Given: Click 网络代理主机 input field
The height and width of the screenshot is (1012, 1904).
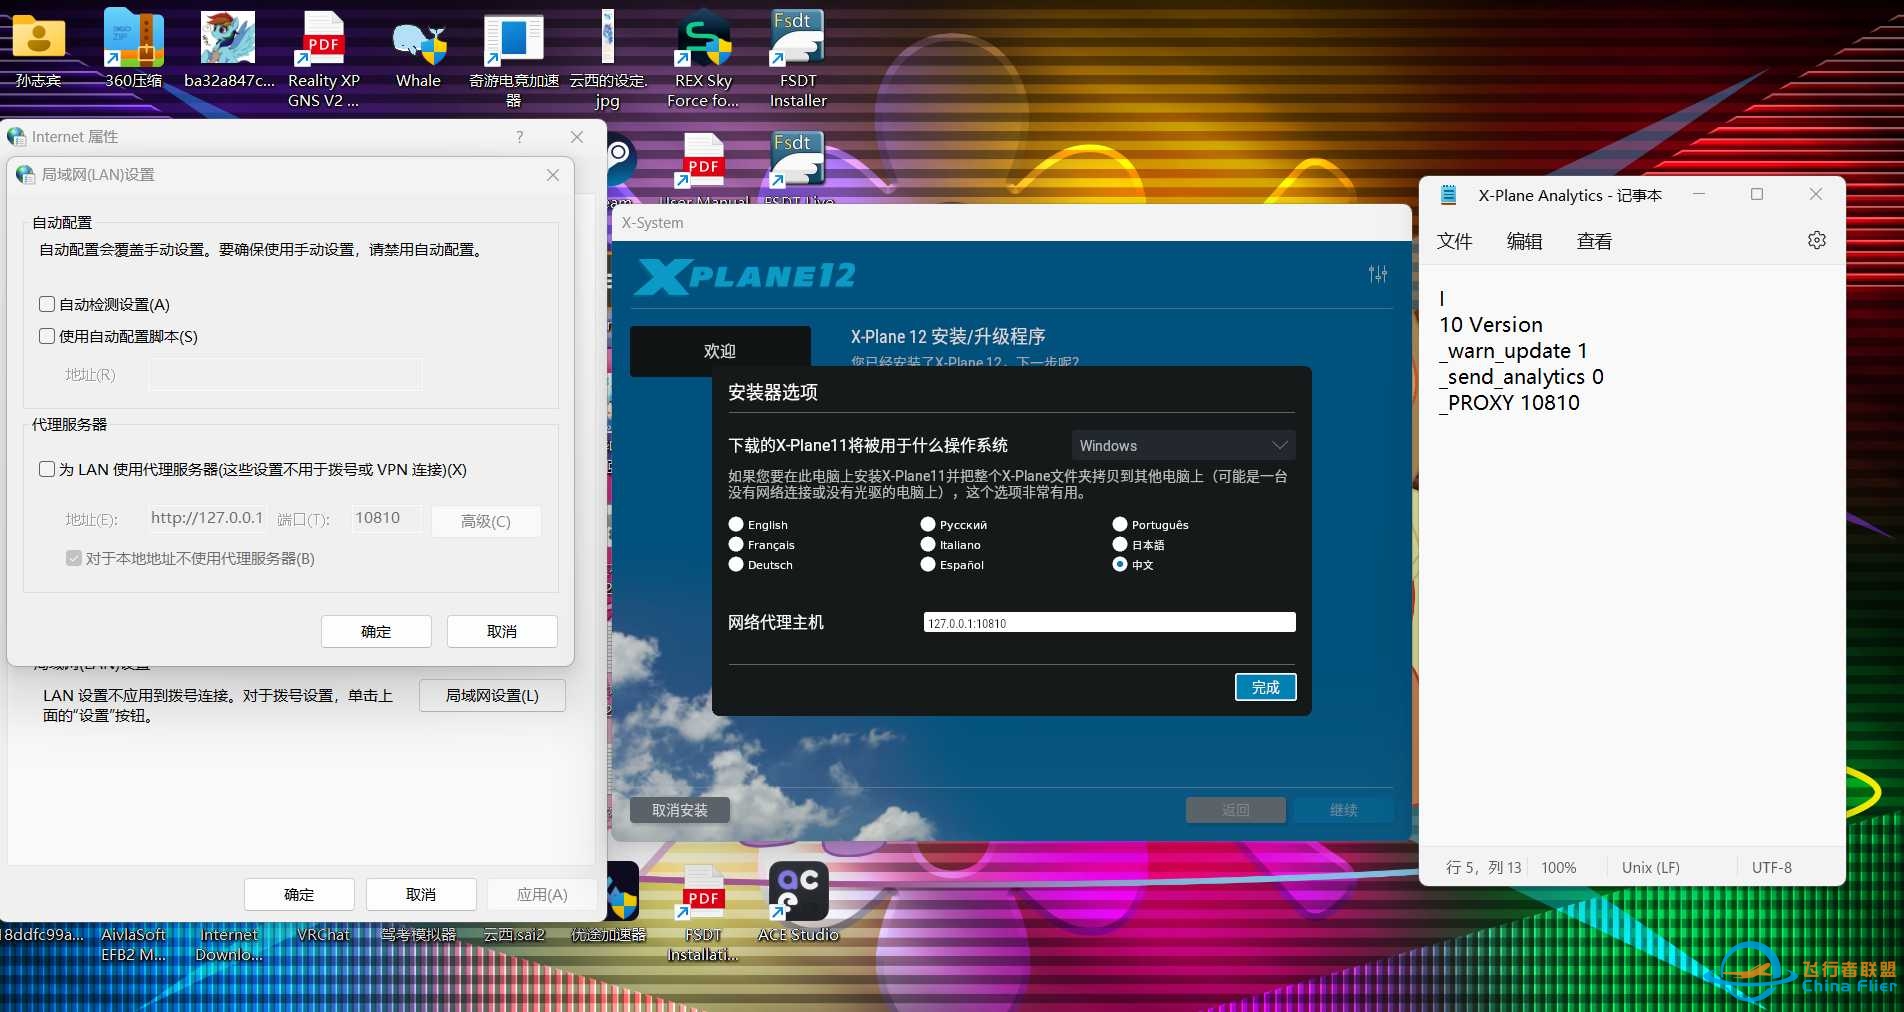Looking at the screenshot, I should (x=1109, y=622).
